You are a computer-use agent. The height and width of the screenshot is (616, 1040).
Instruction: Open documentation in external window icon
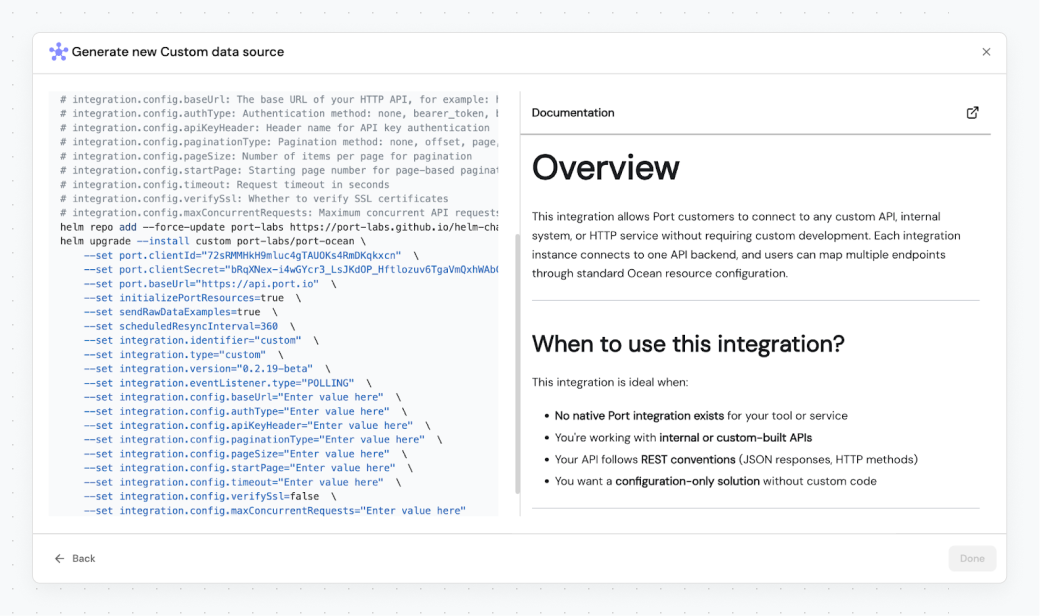click(972, 113)
